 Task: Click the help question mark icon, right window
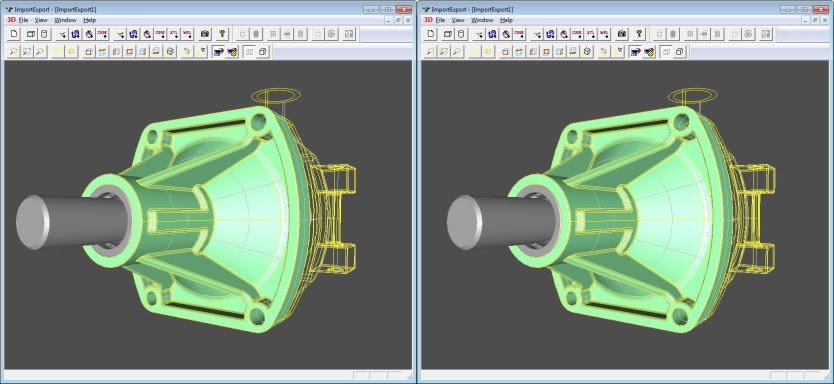pyautogui.click(x=639, y=34)
